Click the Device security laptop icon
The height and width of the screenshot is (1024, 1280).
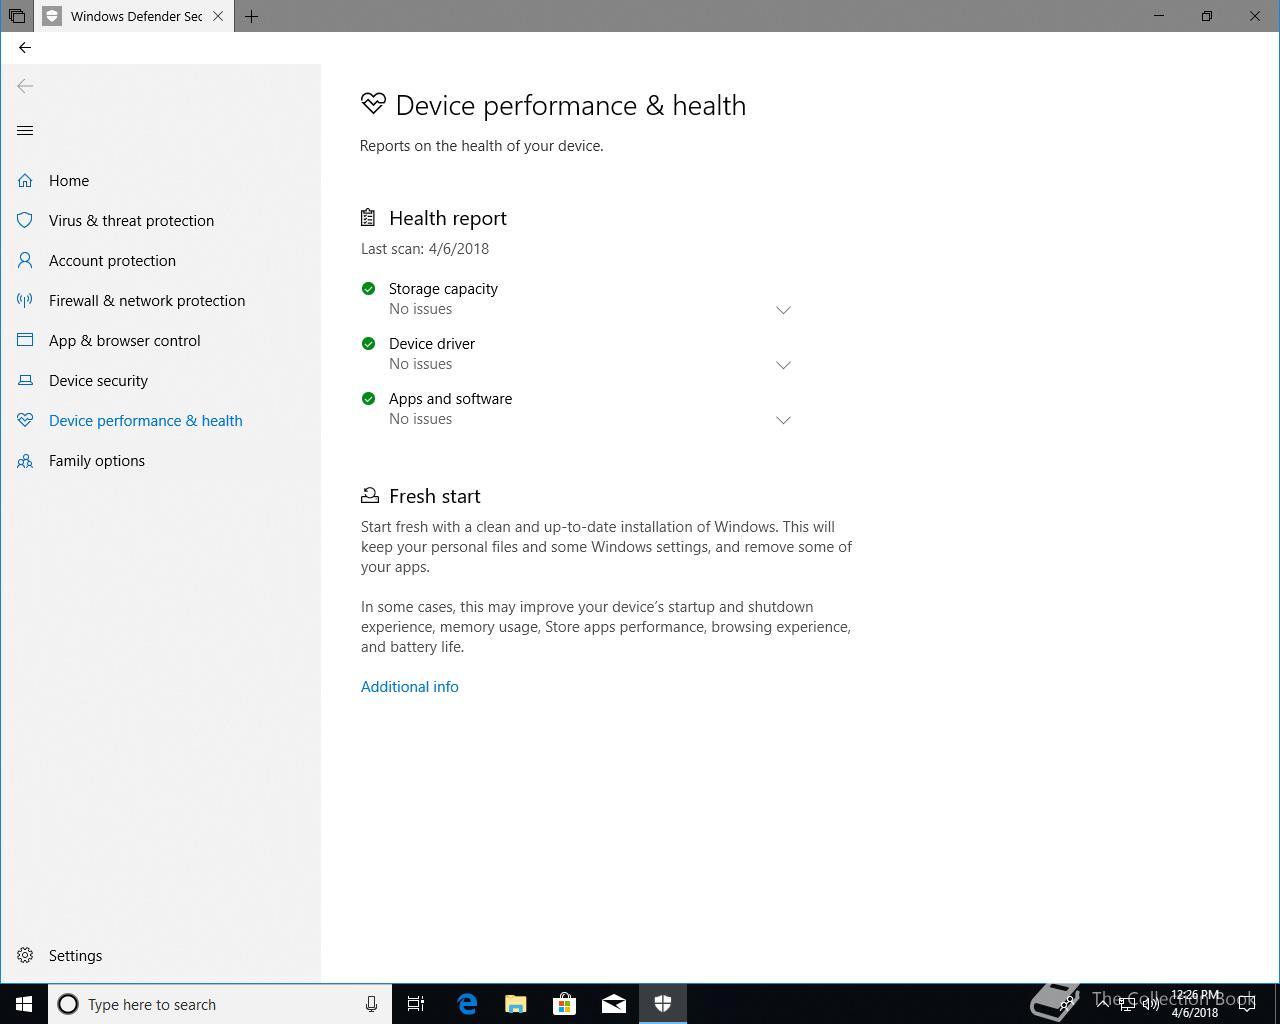pyautogui.click(x=25, y=381)
